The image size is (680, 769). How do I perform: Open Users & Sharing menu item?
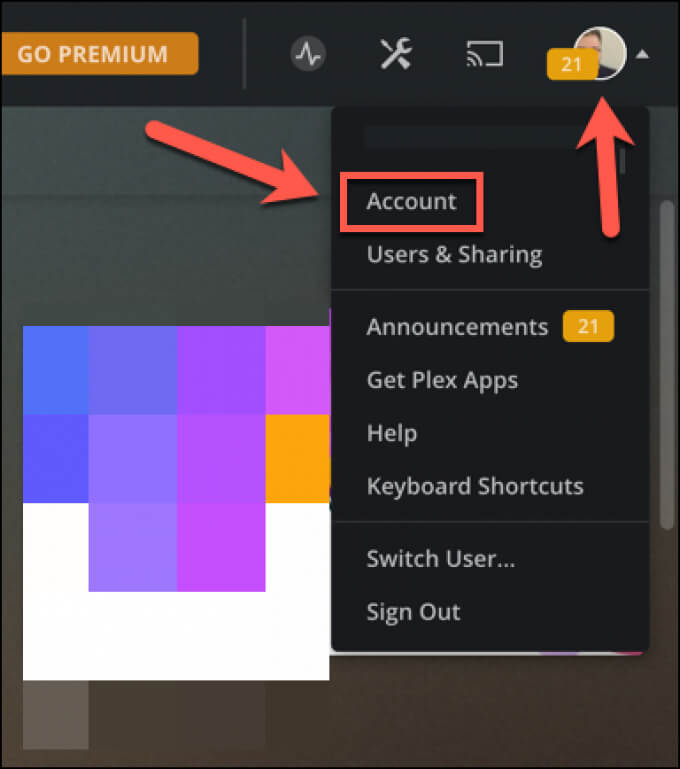454,255
